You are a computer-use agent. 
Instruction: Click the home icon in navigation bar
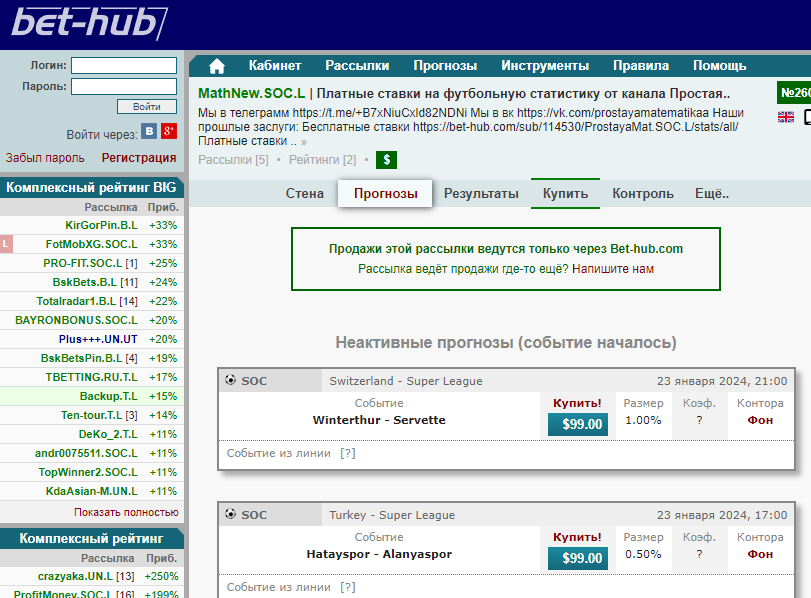tap(216, 66)
